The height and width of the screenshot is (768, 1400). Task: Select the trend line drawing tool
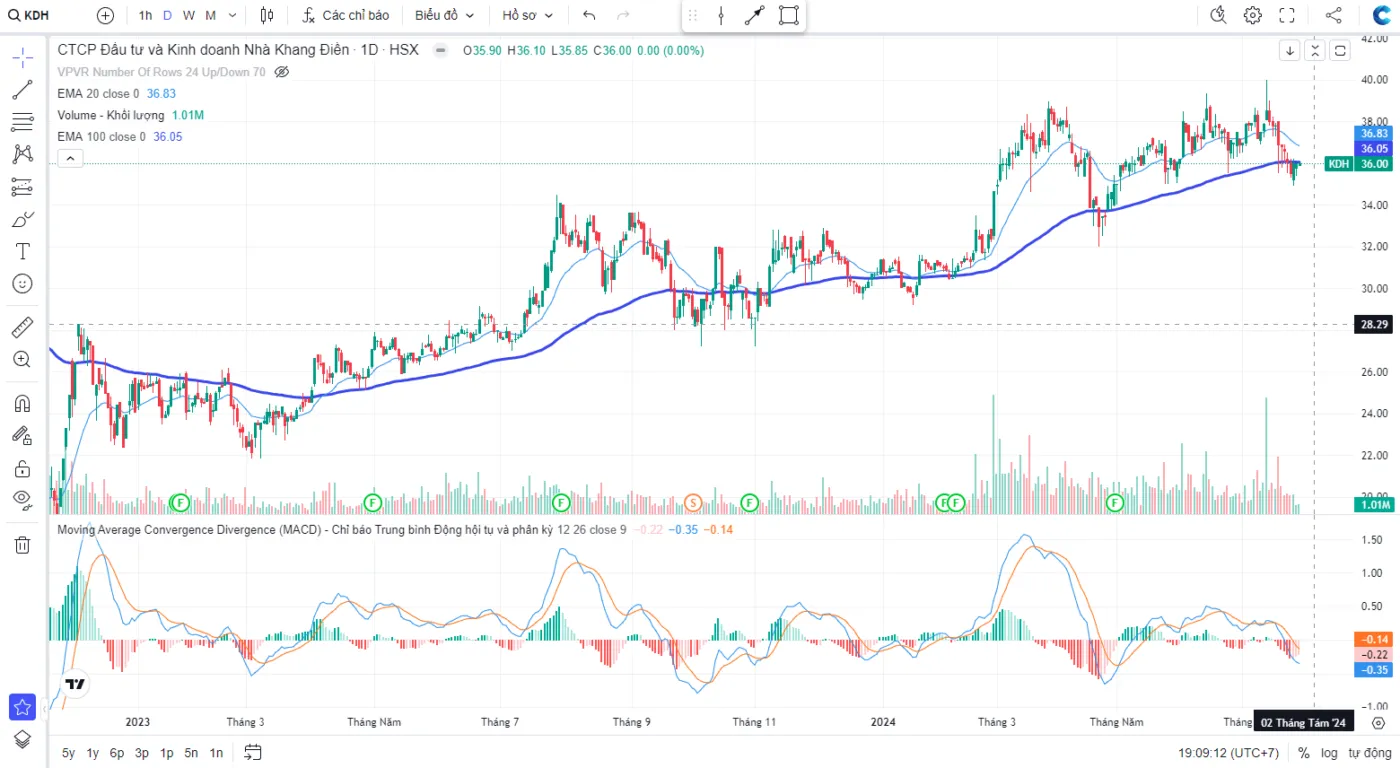click(x=22, y=90)
